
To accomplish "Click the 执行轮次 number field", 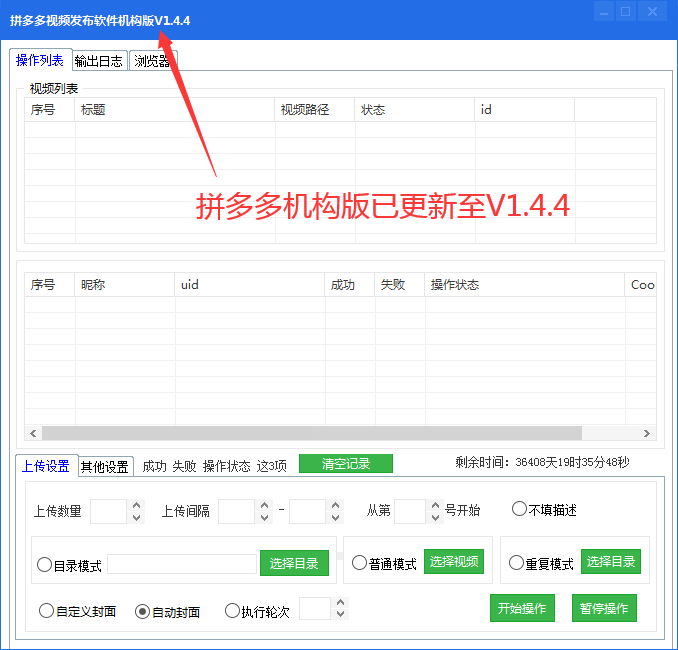I will (315, 608).
